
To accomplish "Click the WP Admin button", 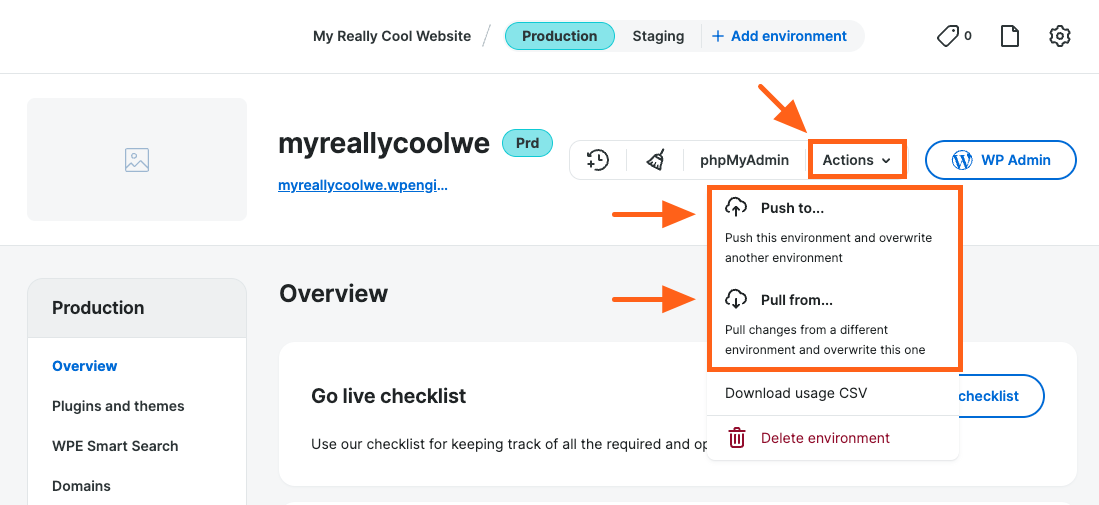I will (1000, 160).
